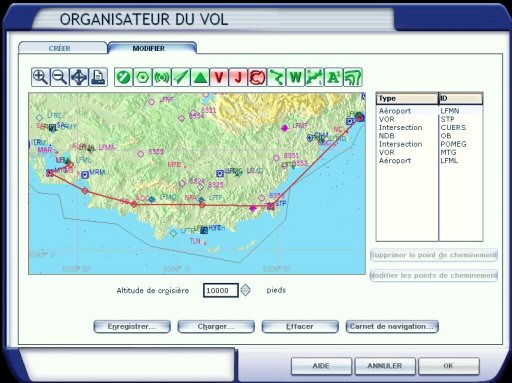Click the last green contour lines icon

353,77
